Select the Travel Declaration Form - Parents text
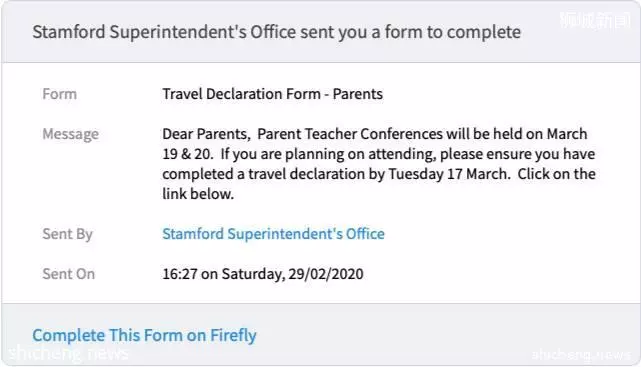Image resolution: width=641 pixels, height=367 pixels. pyautogui.click(x=273, y=94)
